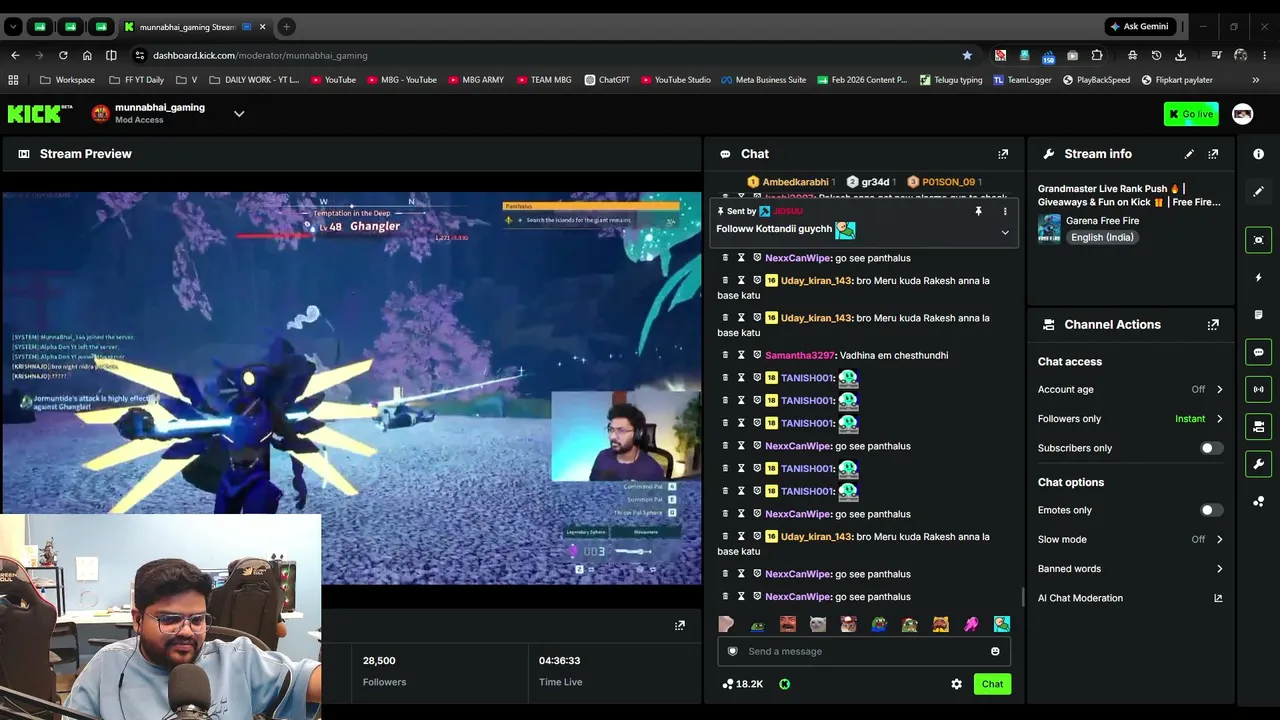Pop out the Stream info panel
Viewport: 1280px width, 720px height.
pos(1213,154)
